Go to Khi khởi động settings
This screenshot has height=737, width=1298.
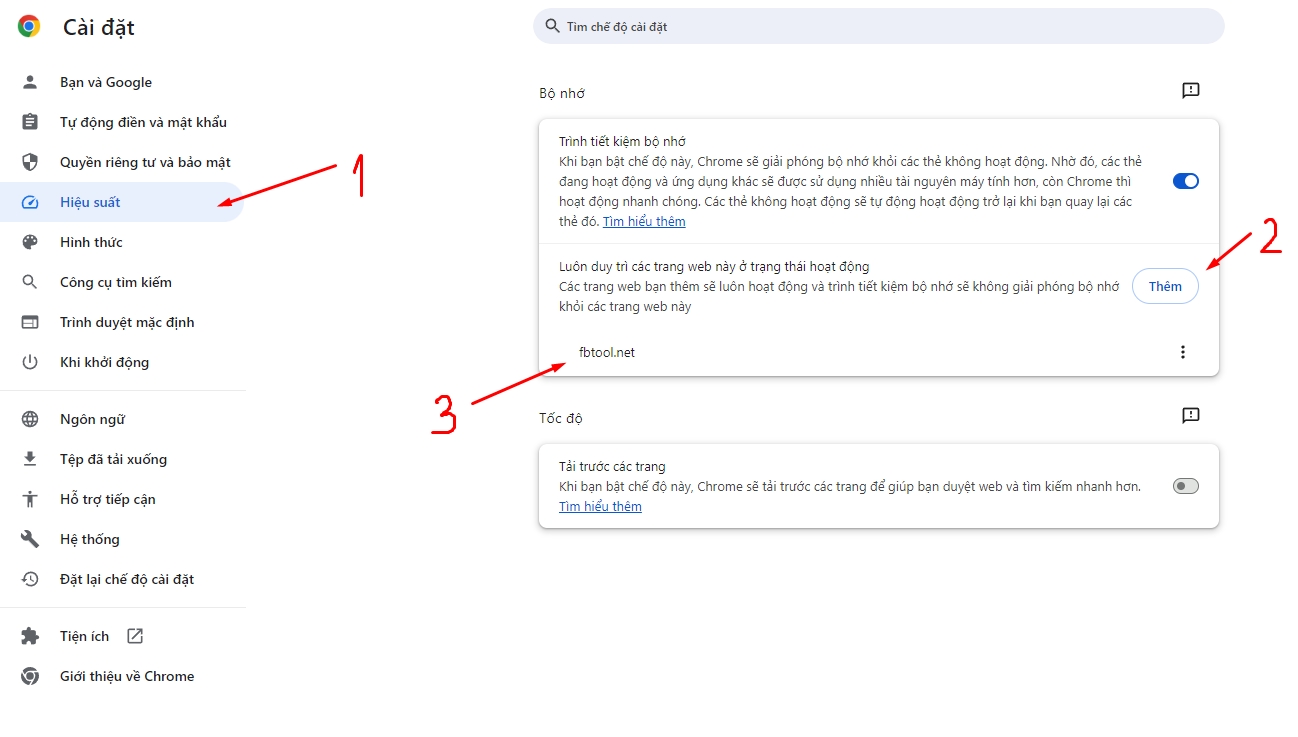click(x=104, y=362)
